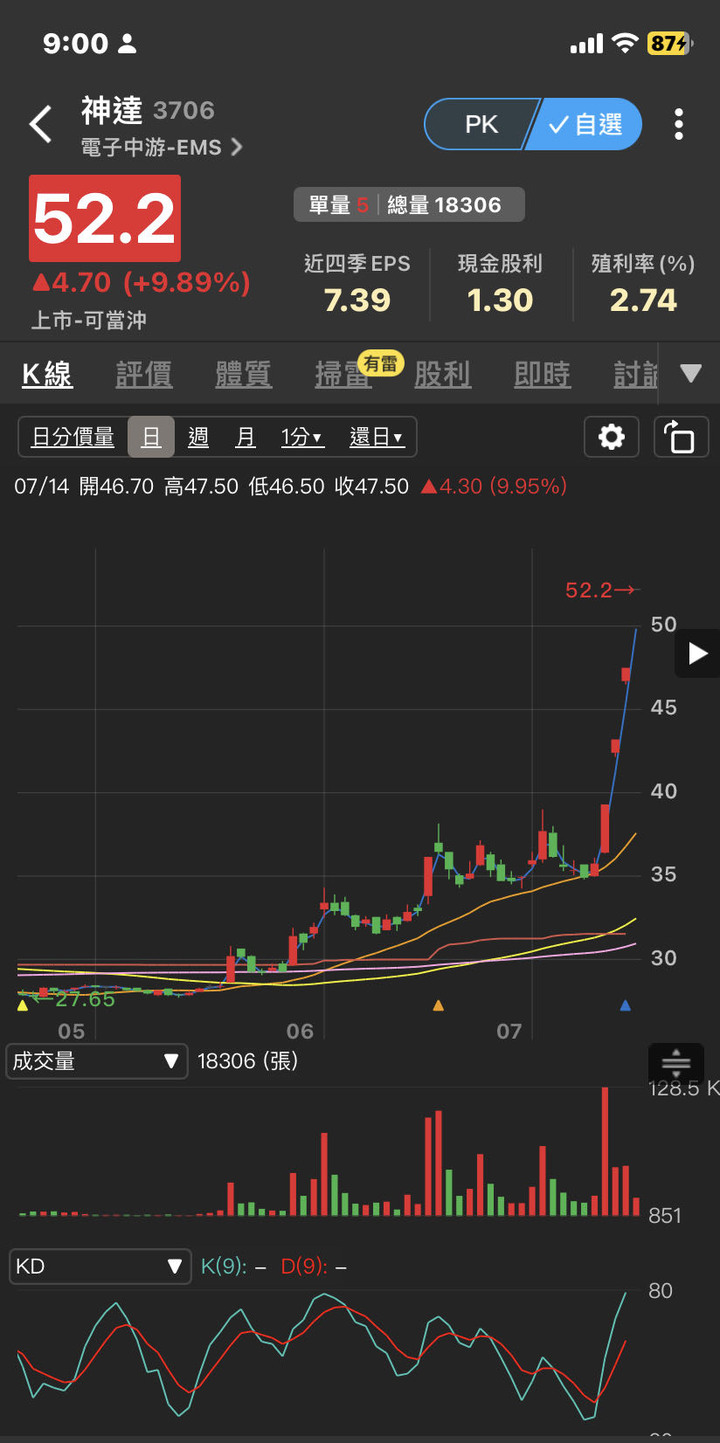Screen dimensions: 720x1443
Task: Open the three-dot more options menu
Action: coord(679,124)
